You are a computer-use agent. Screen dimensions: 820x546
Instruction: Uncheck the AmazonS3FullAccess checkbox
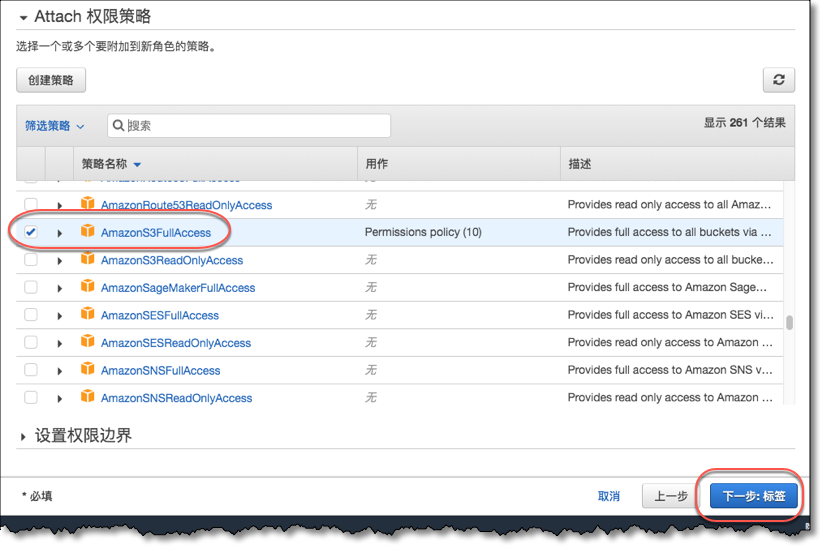point(31,232)
